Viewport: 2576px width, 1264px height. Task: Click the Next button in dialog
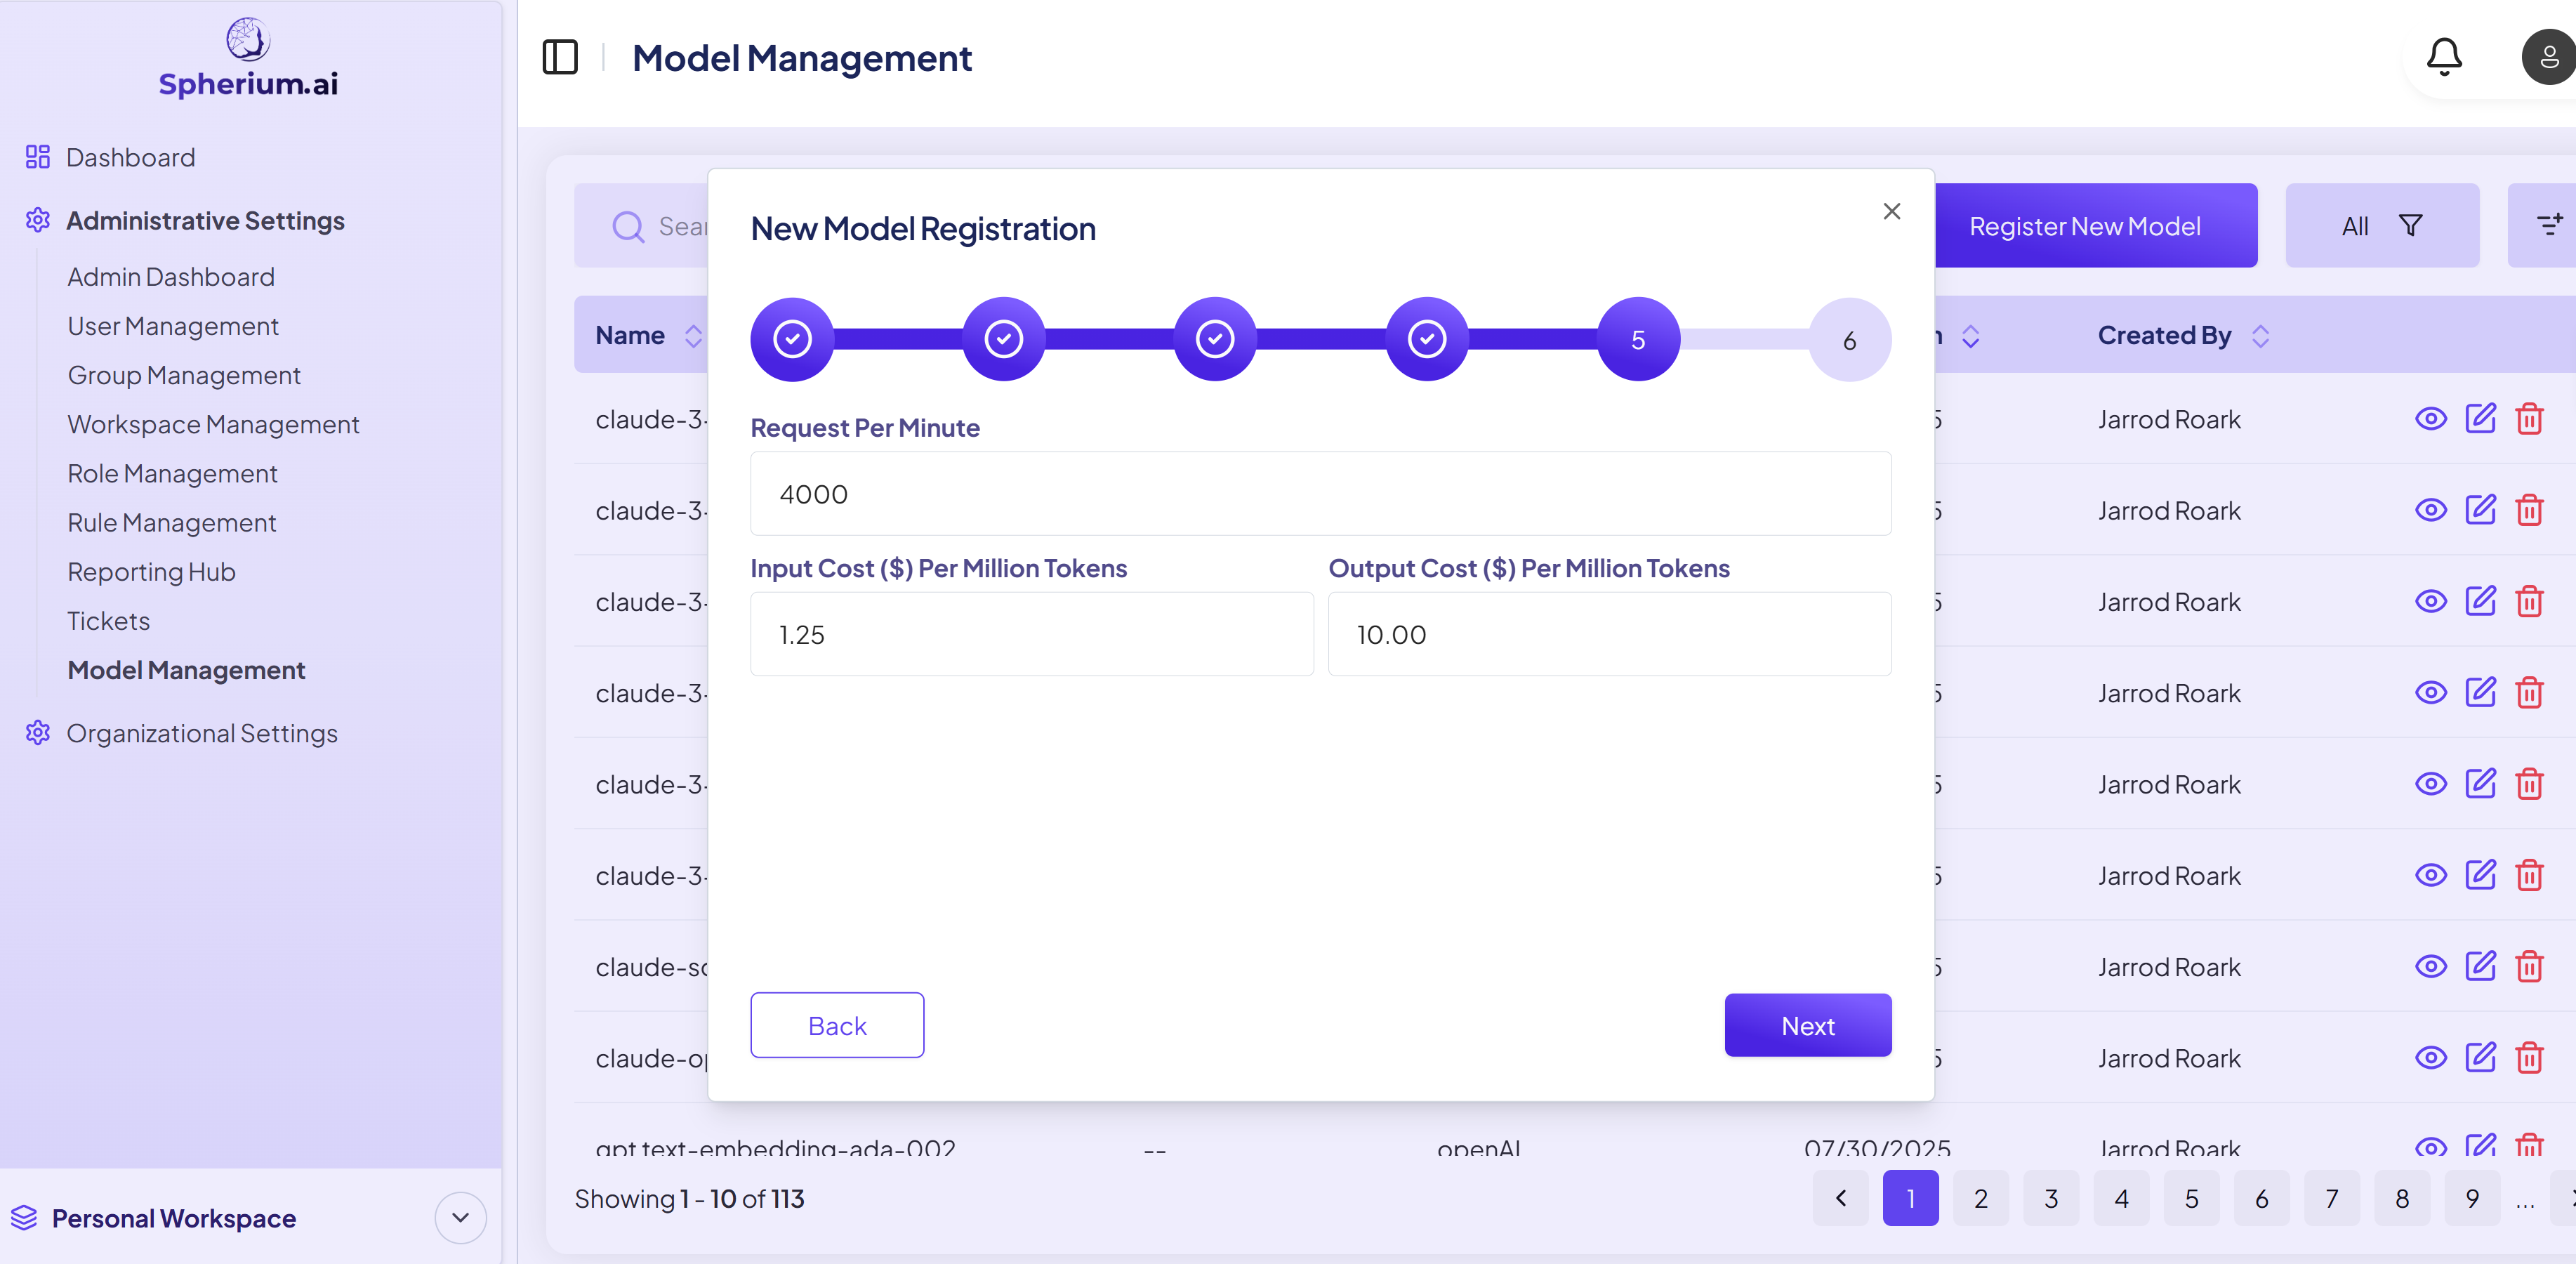coord(1807,1025)
